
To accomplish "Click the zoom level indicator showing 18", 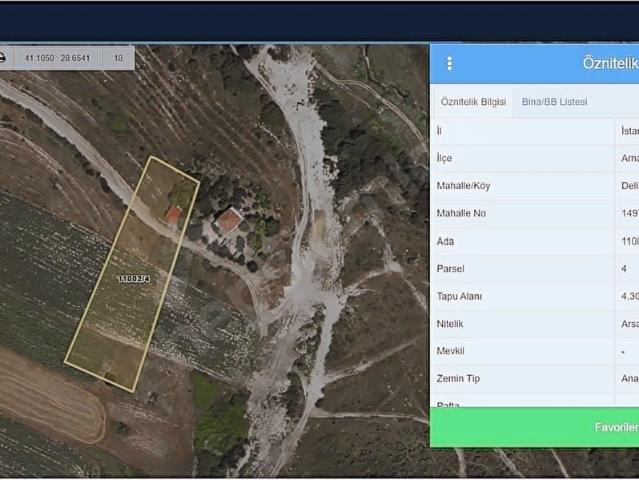I will (118, 58).
